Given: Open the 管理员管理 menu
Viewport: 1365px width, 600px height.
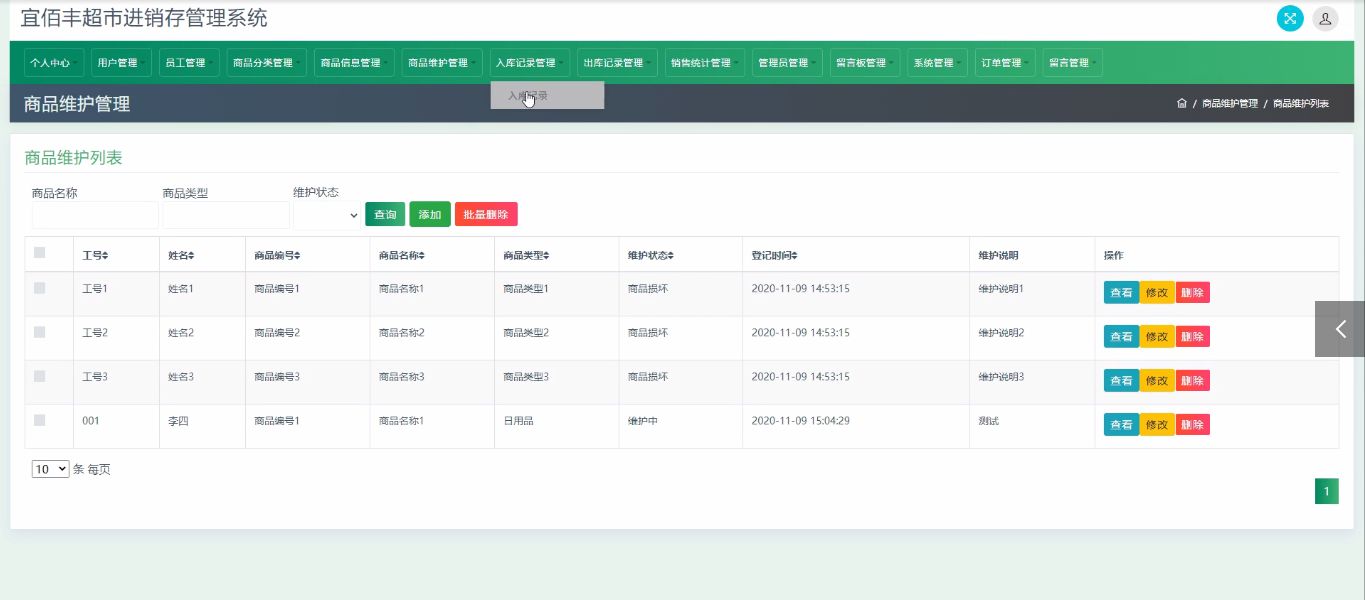Looking at the screenshot, I should pyautogui.click(x=787, y=63).
